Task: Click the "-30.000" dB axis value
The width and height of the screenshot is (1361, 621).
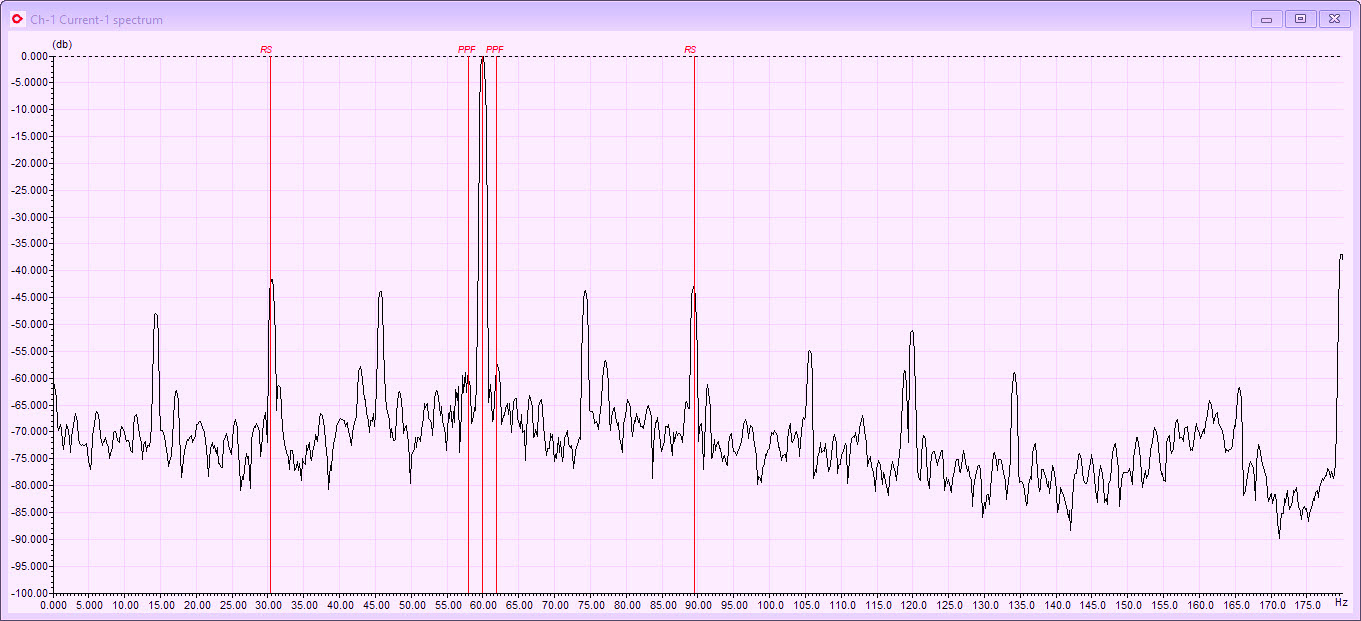Action: pyautogui.click(x=31, y=217)
